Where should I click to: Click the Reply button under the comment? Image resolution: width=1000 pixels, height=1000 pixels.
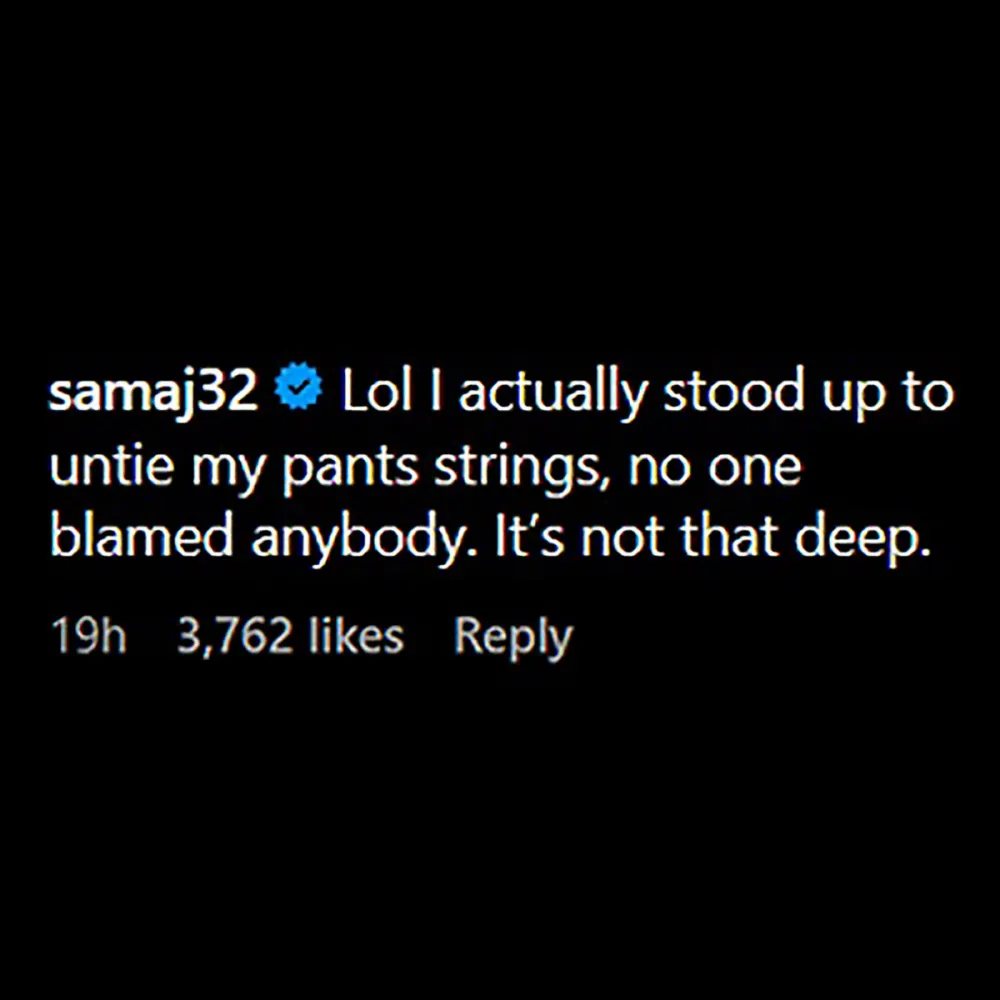pos(513,637)
